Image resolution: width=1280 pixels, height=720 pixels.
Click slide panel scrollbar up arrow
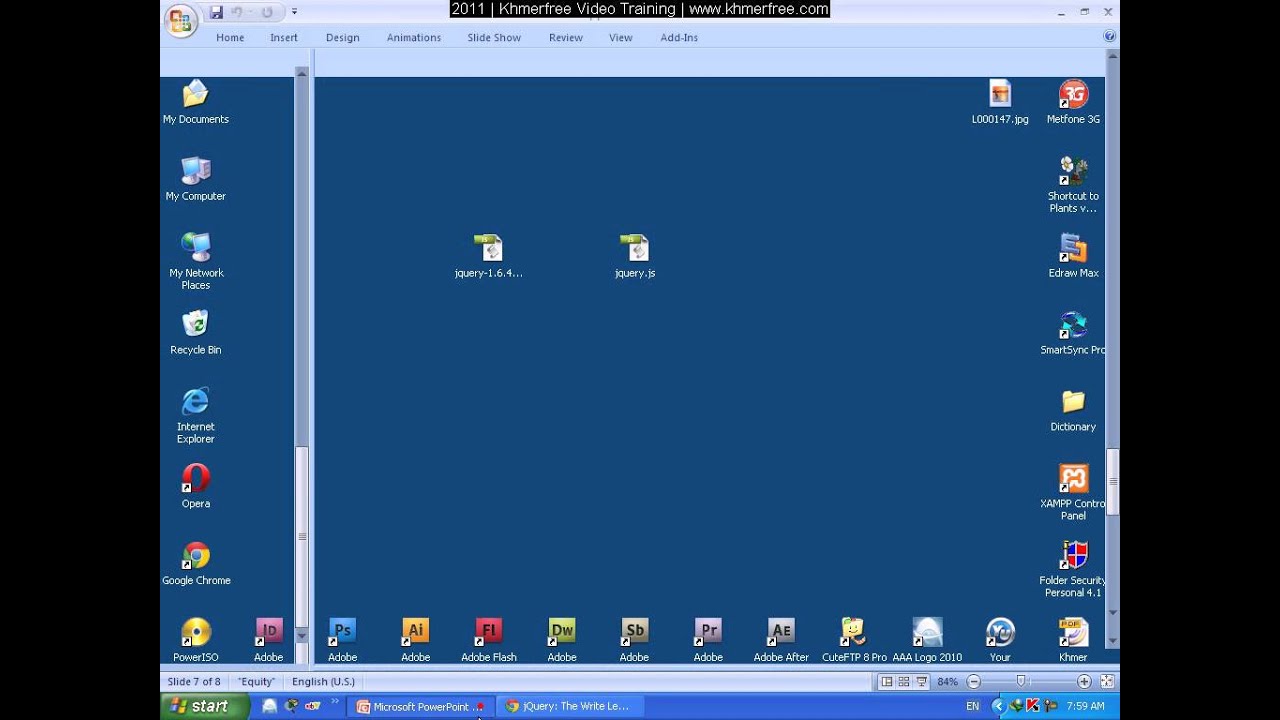302,73
